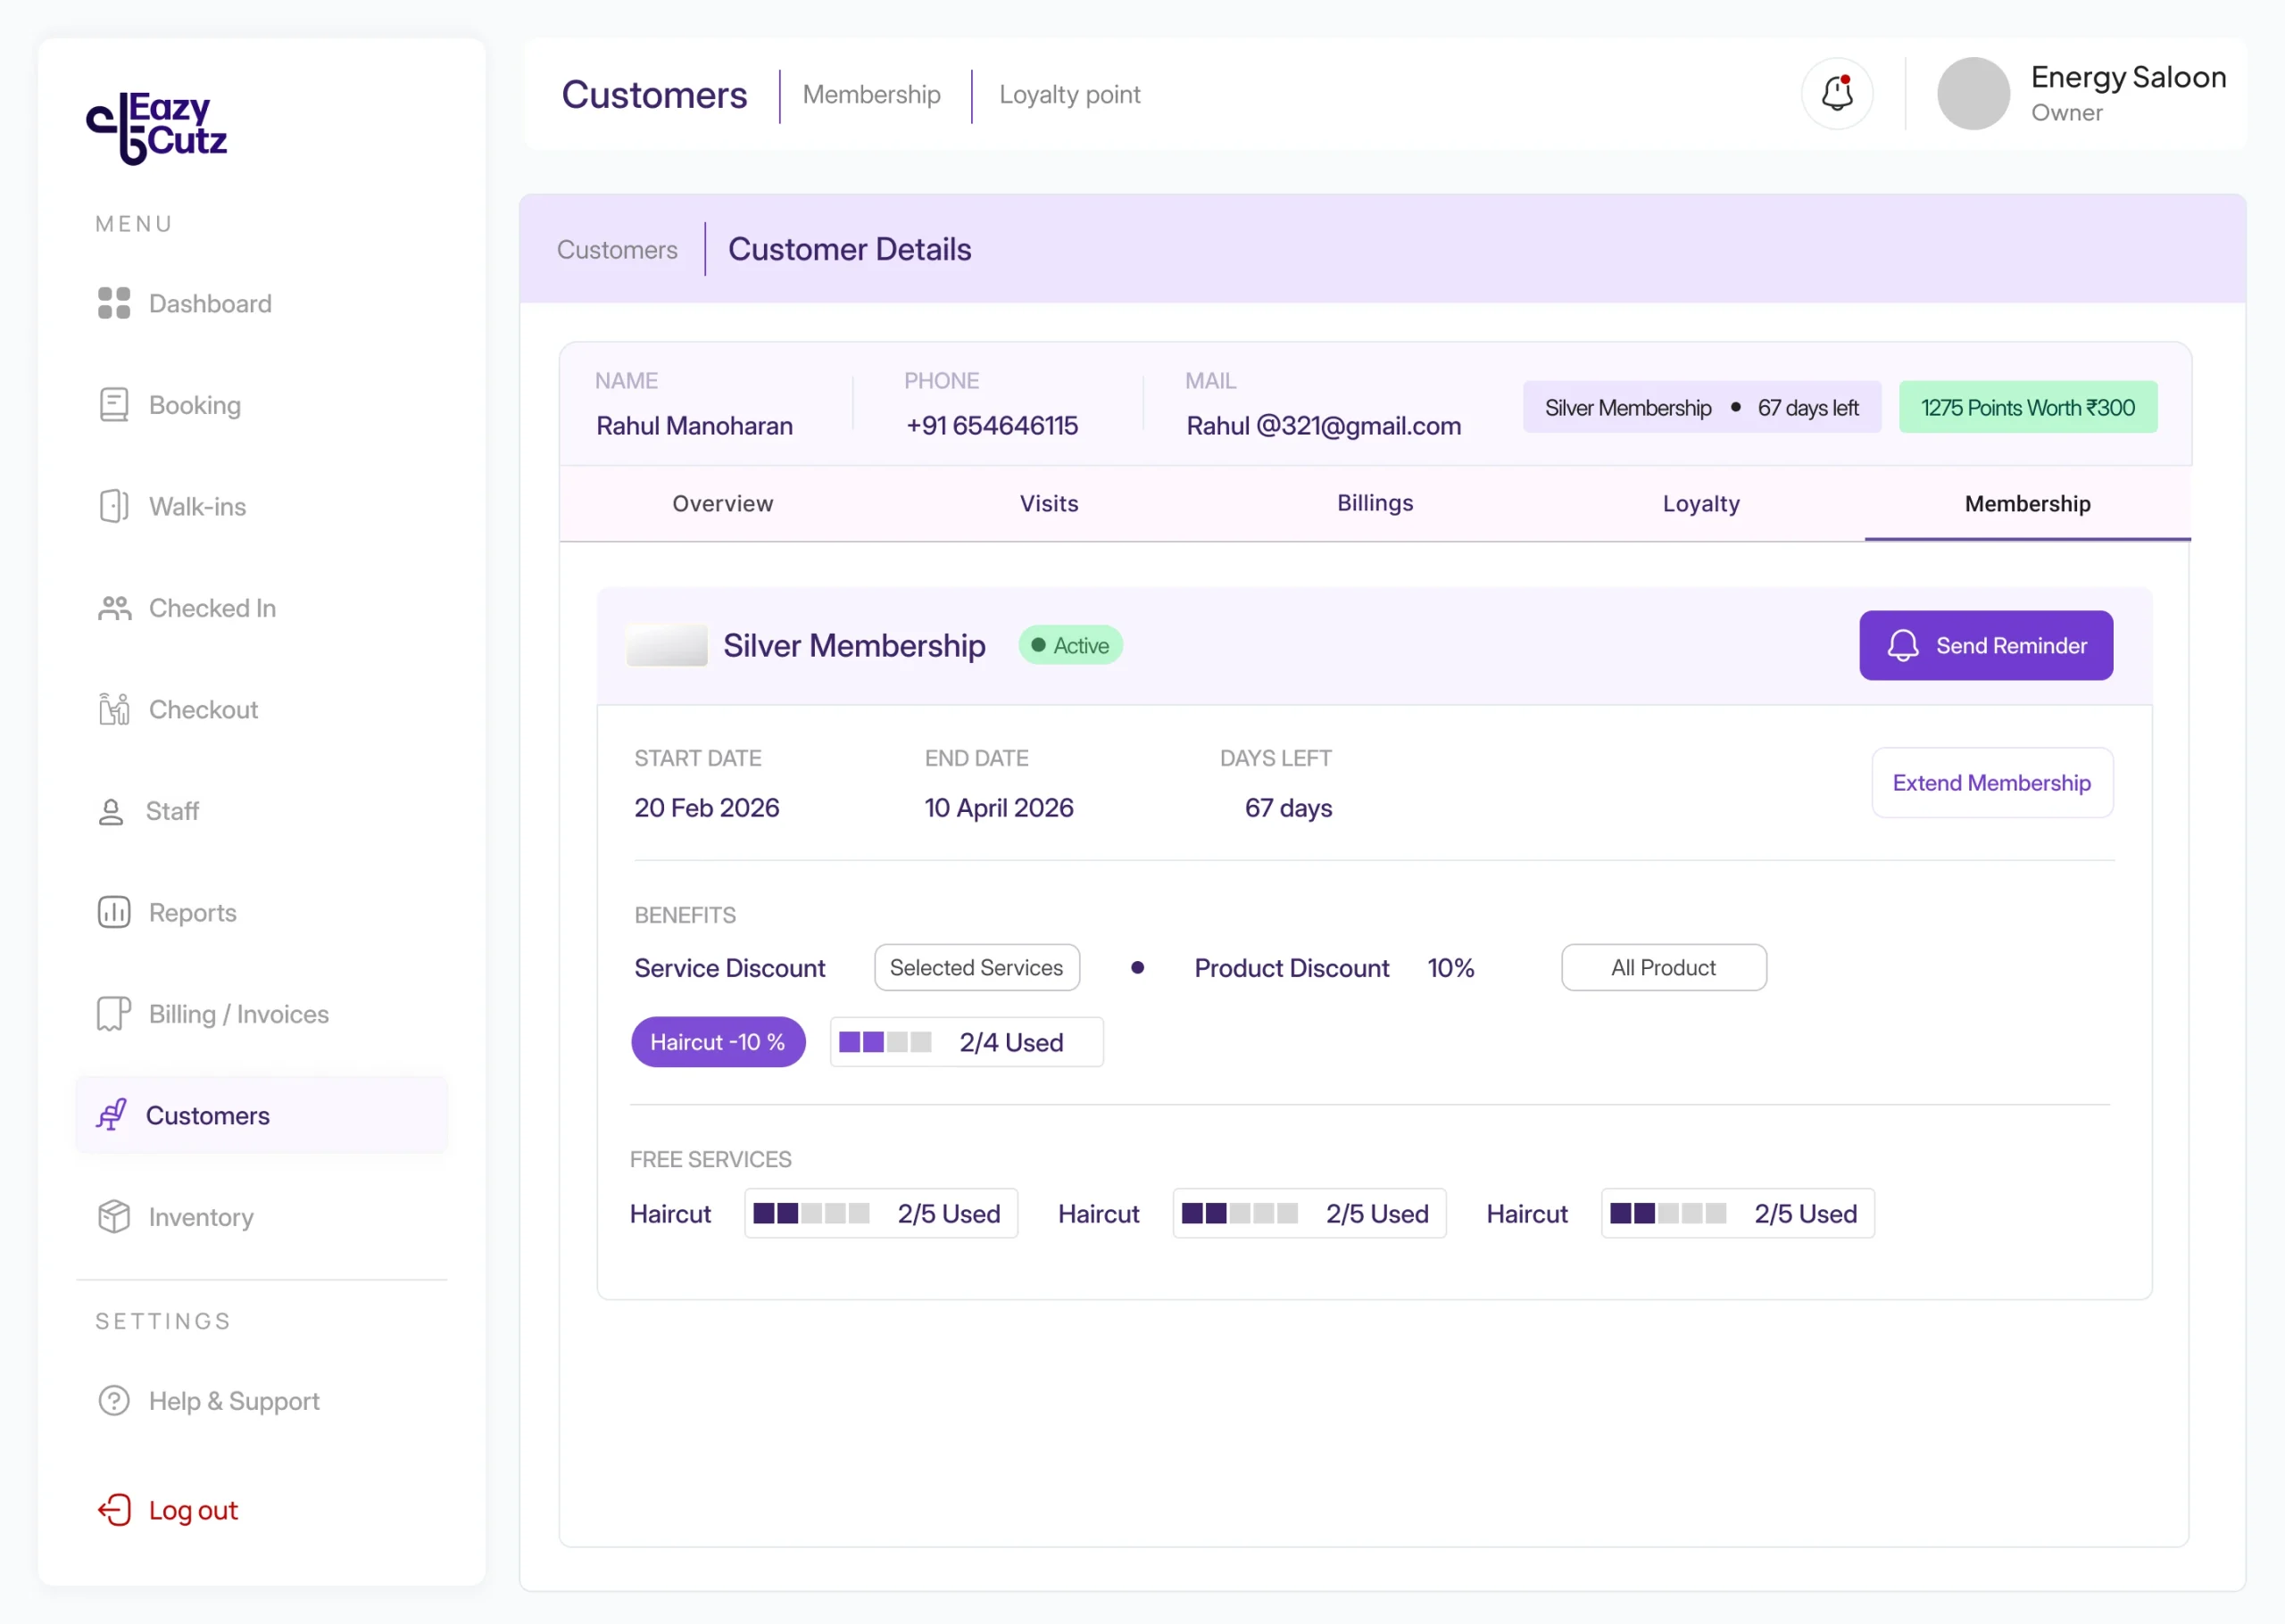Select the Walk-ins door icon
This screenshot has width=2285, height=1624.
click(114, 506)
